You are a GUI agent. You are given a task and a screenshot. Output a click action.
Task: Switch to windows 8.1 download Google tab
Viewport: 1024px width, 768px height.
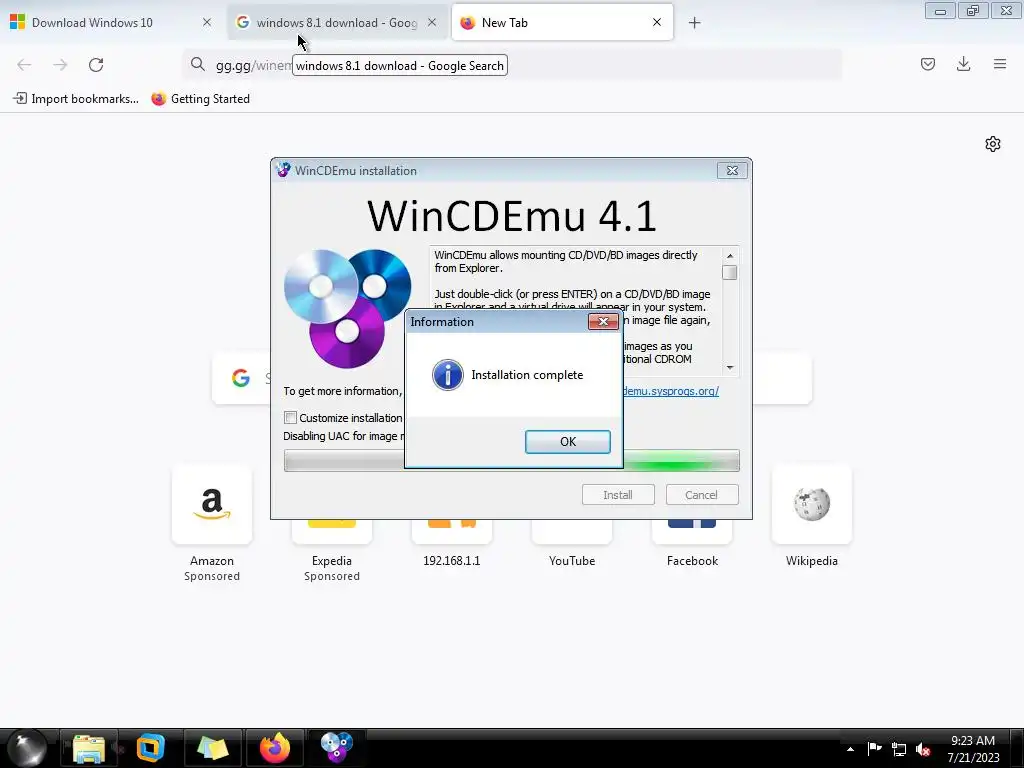tap(336, 23)
